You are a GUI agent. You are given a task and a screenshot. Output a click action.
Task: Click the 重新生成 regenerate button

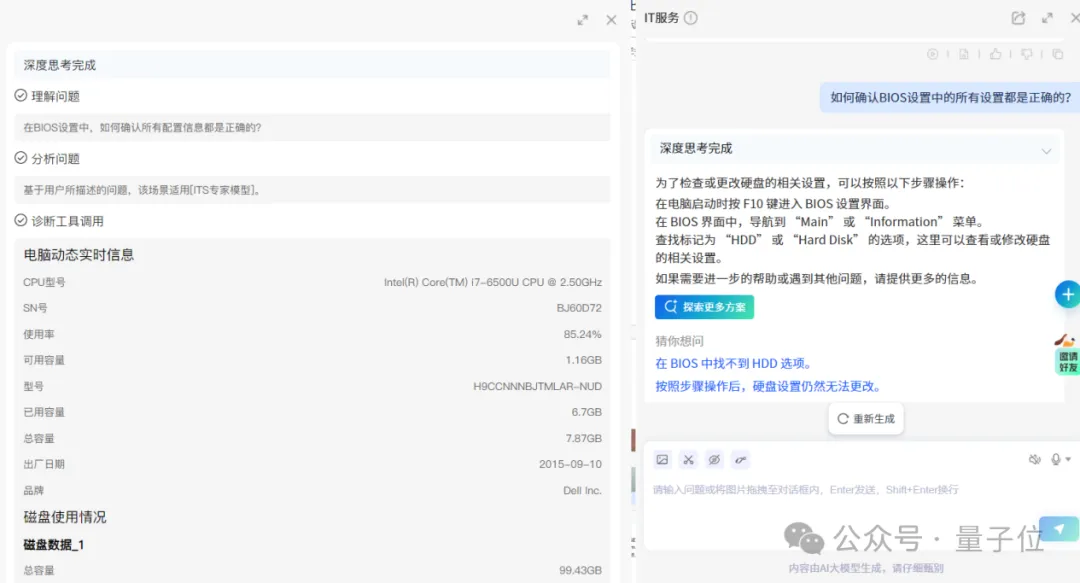(x=866, y=419)
